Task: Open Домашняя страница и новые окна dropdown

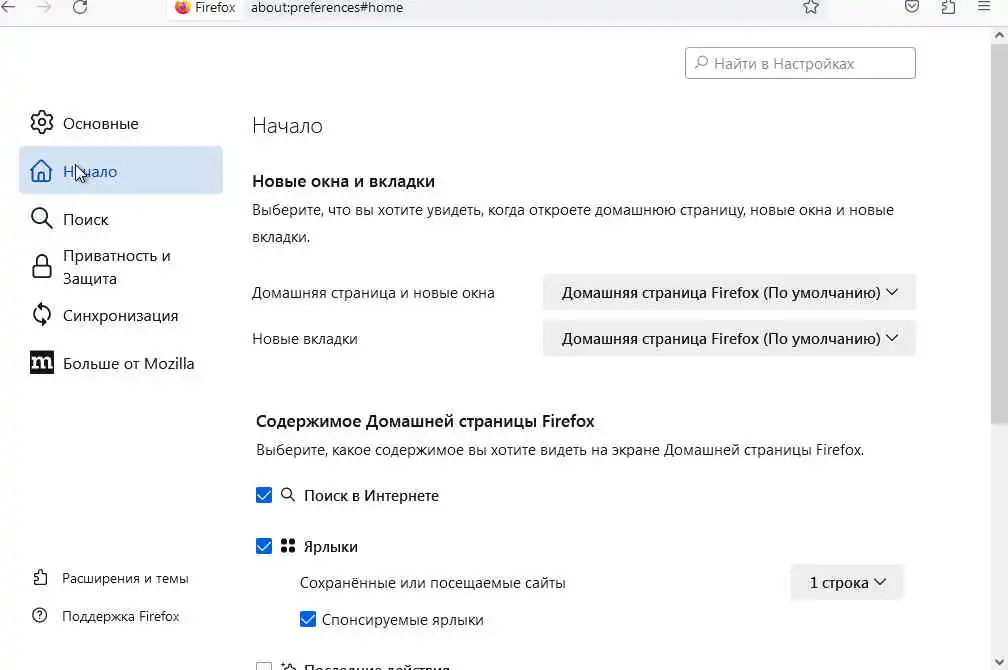Action: (729, 293)
